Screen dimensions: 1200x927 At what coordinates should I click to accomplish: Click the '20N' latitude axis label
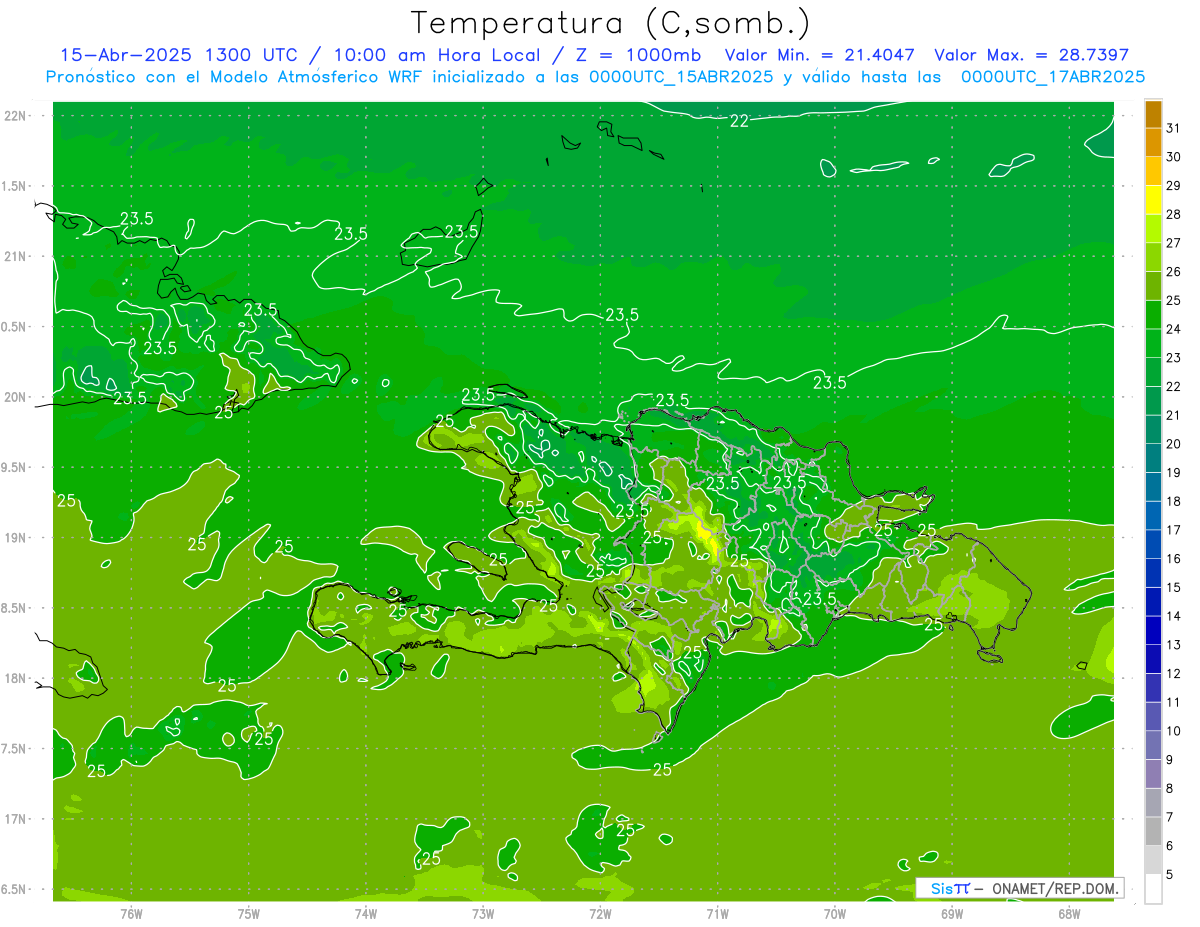tap(15, 397)
